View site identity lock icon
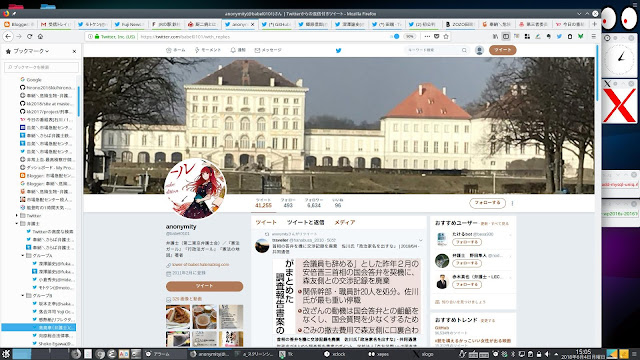The width and height of the screenshot is (640, 360). (x=97, y=36)
